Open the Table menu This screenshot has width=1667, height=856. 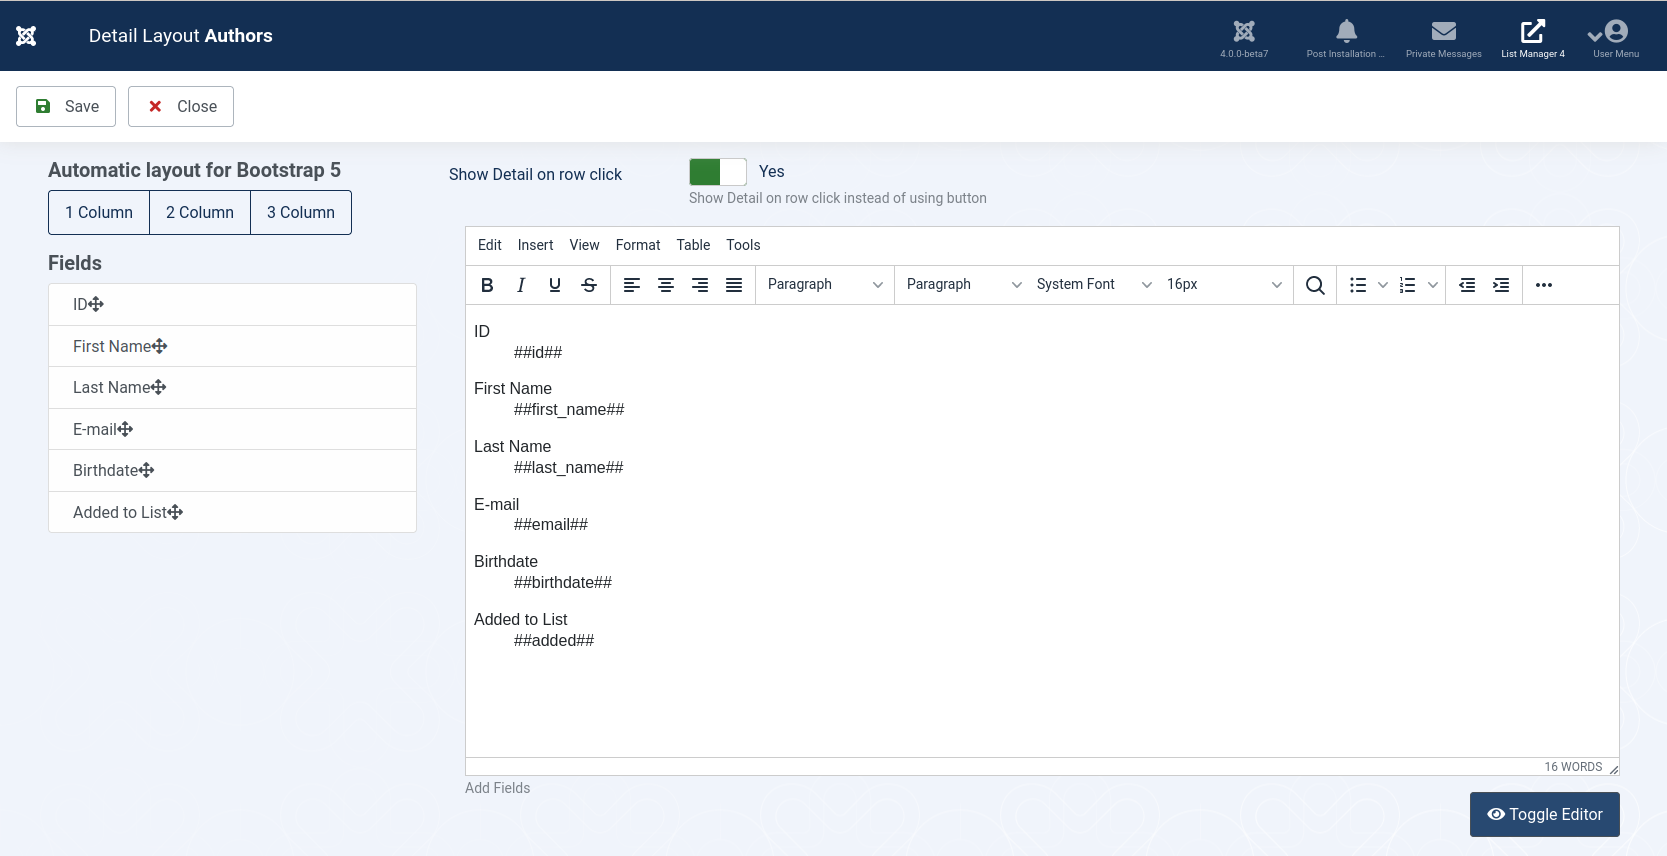[x=693, y=245]
